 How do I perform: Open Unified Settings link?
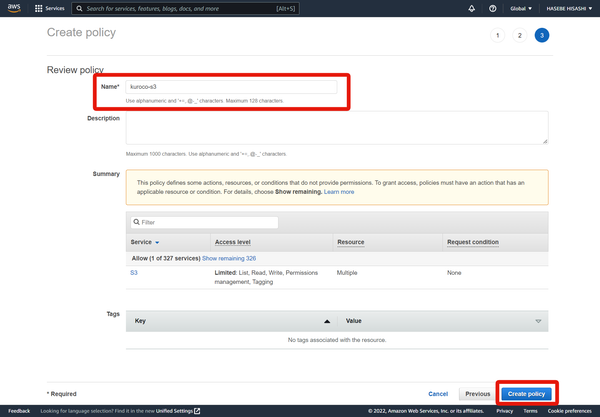click(174, 411)
